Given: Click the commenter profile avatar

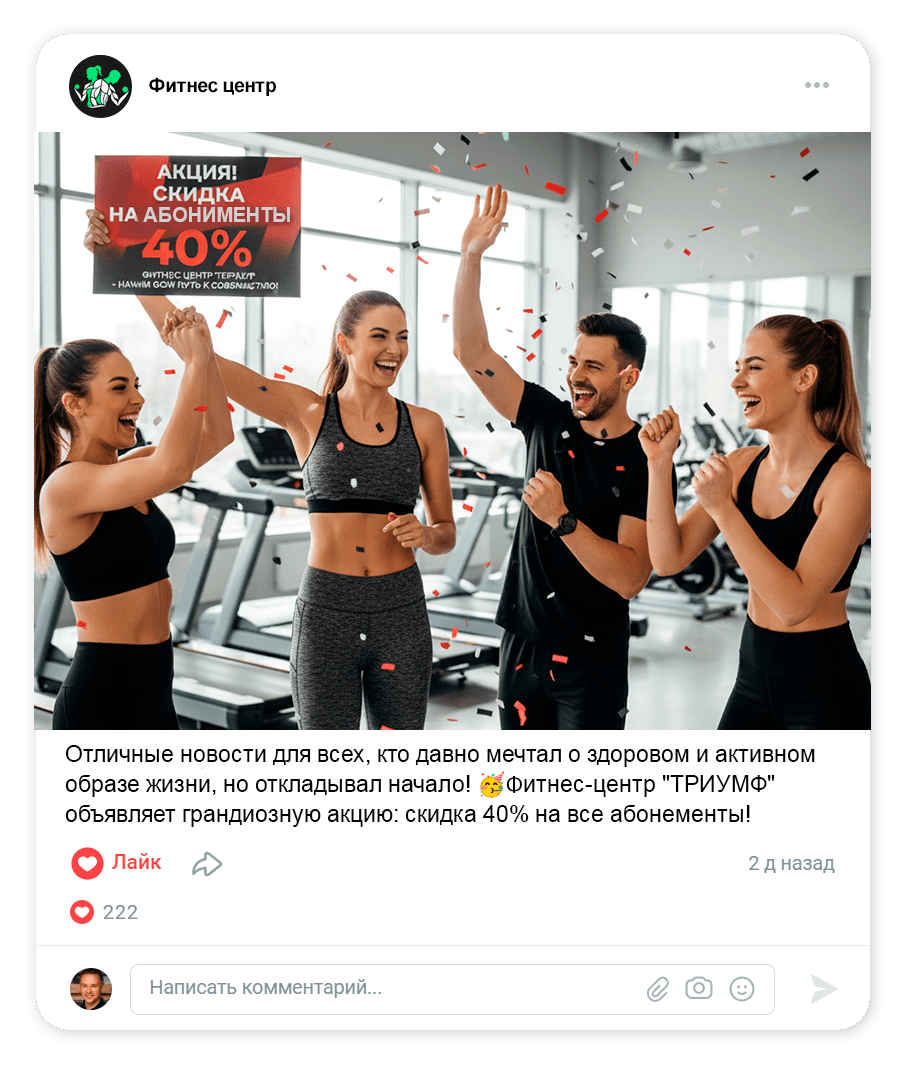Looking at the screenshot, I should (x=91, y=989).
